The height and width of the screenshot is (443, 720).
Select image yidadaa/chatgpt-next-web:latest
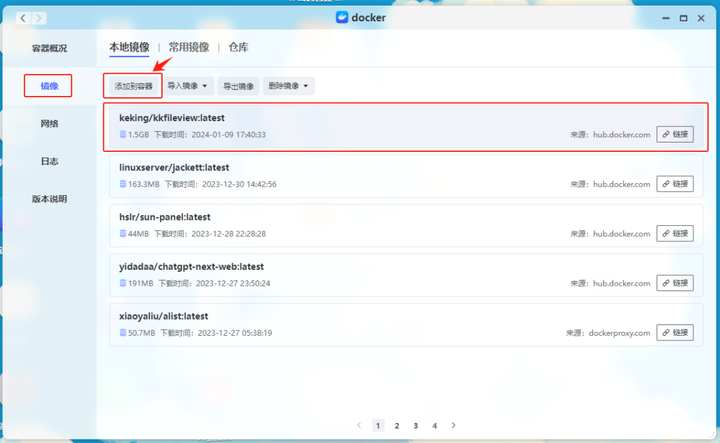pos(406,275)
